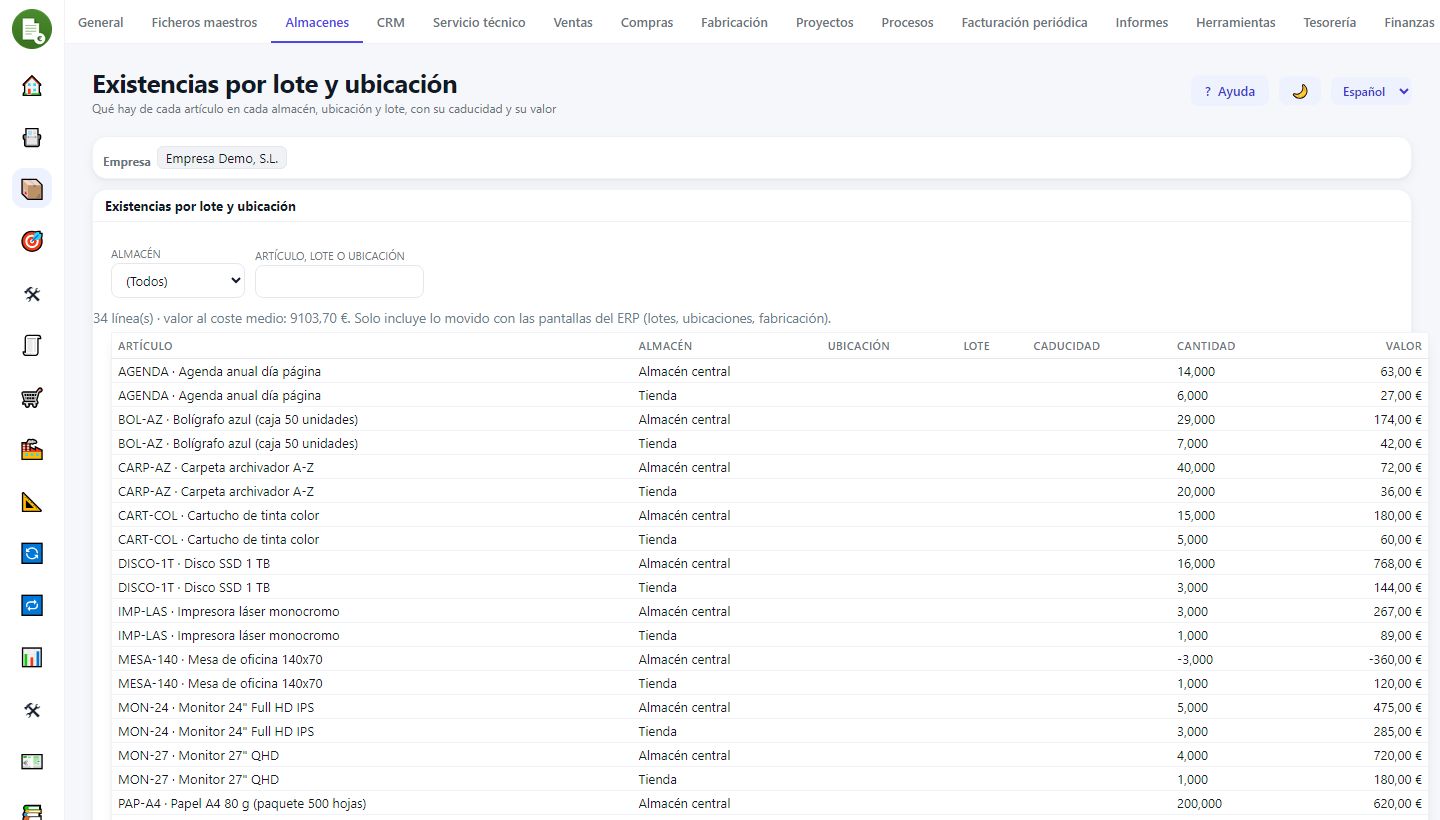Screen dimensions: 1440x820
Task: Click the blue repeat icon directly above the bar chart
Action: coord(32,605)
